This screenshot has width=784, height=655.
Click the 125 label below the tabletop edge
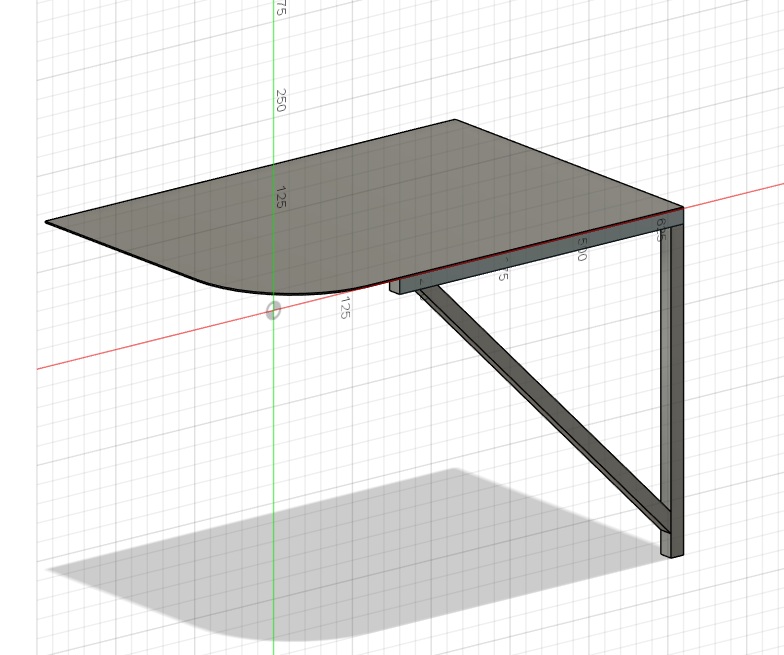click(x=344, y=307)
